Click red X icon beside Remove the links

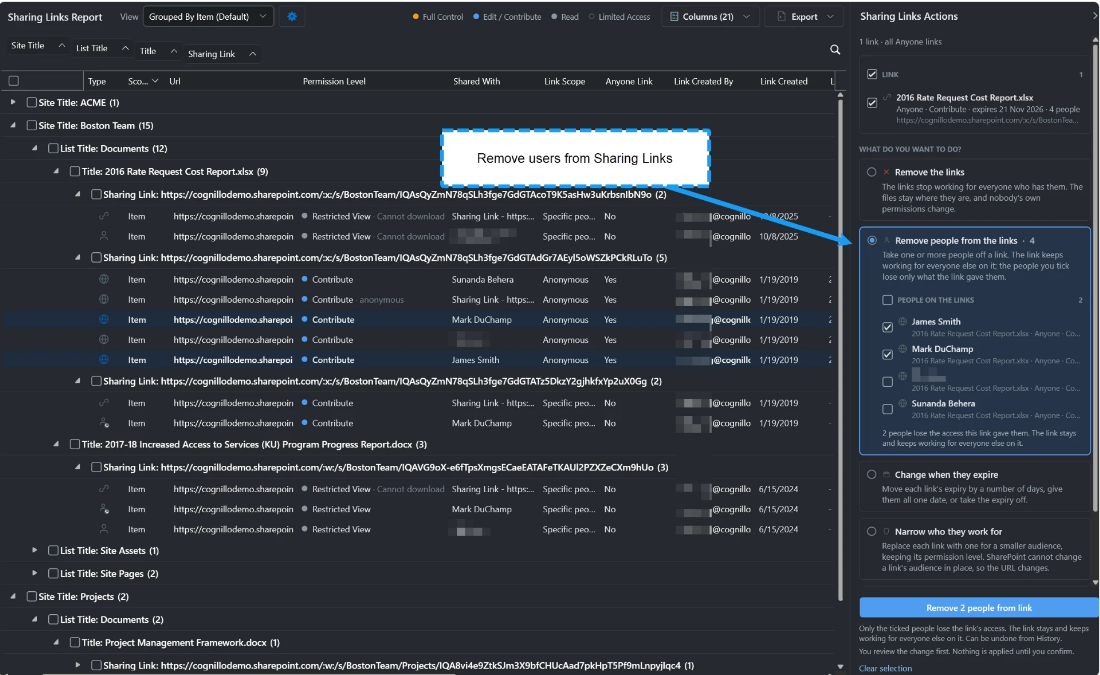[886, 172]
